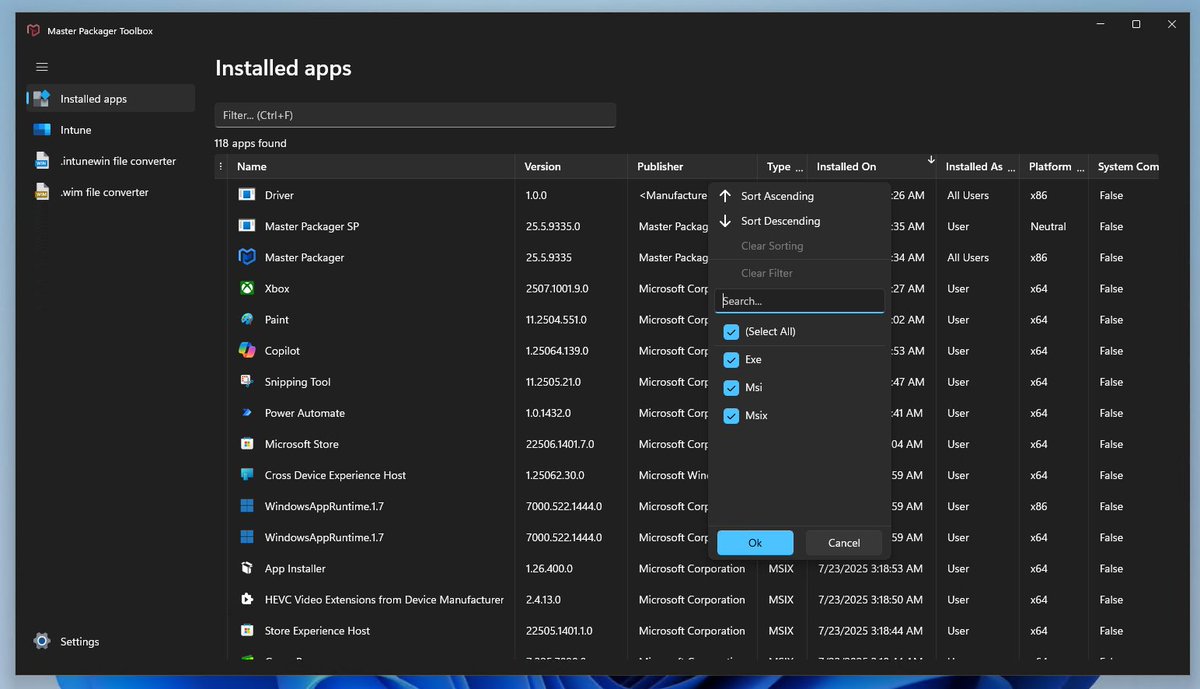The image size is (1200, 689).
Task: Click the Installed On sort arrow indicator
Action: [x=931, y=160]
